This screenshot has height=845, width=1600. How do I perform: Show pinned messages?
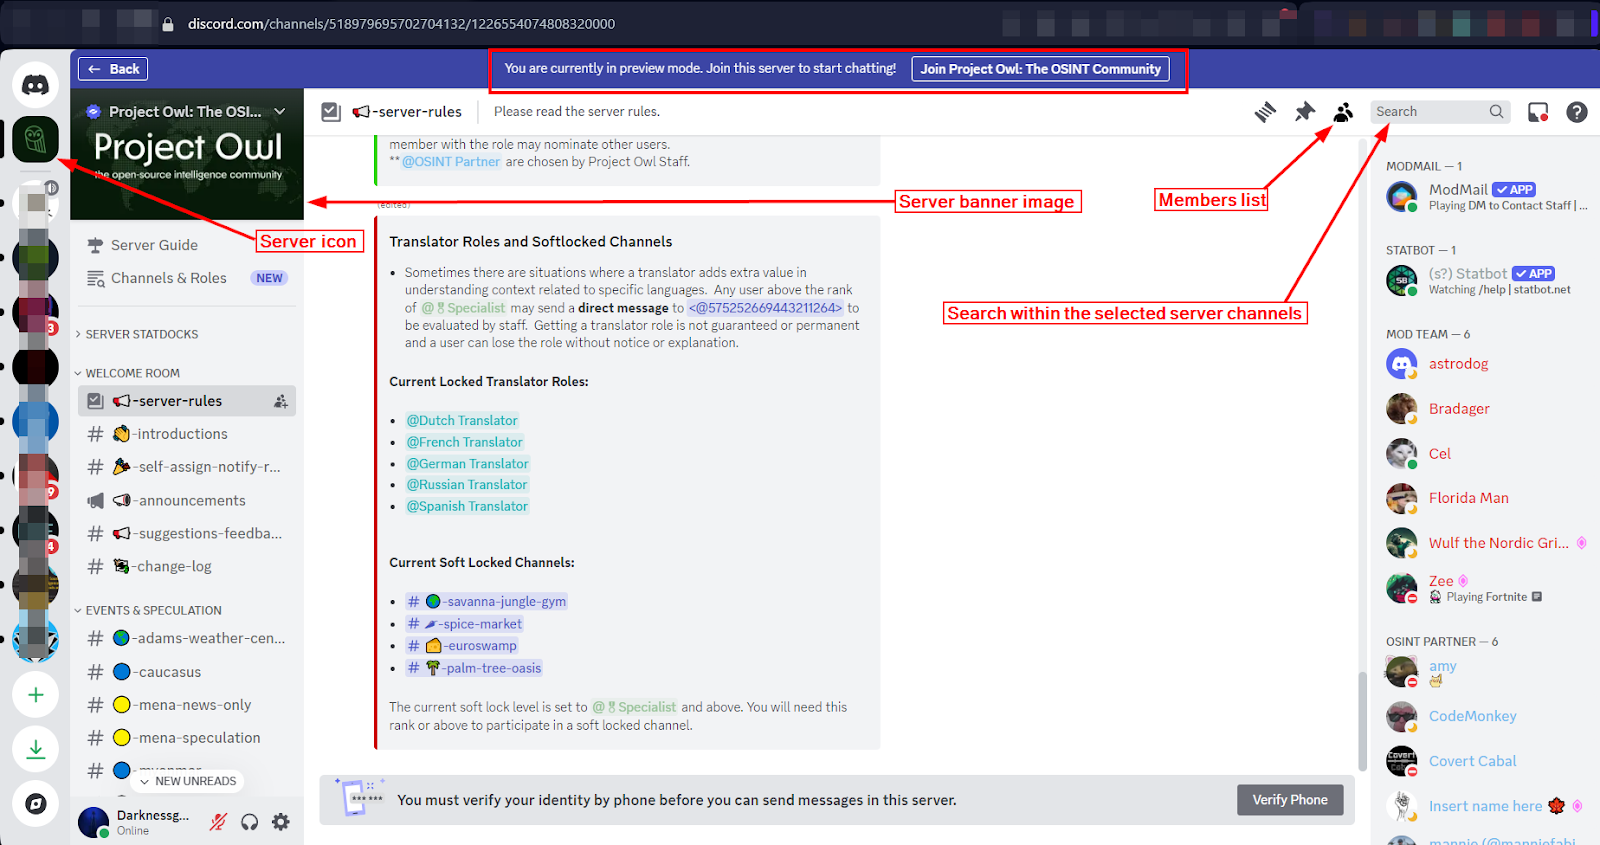point(1305,112)
